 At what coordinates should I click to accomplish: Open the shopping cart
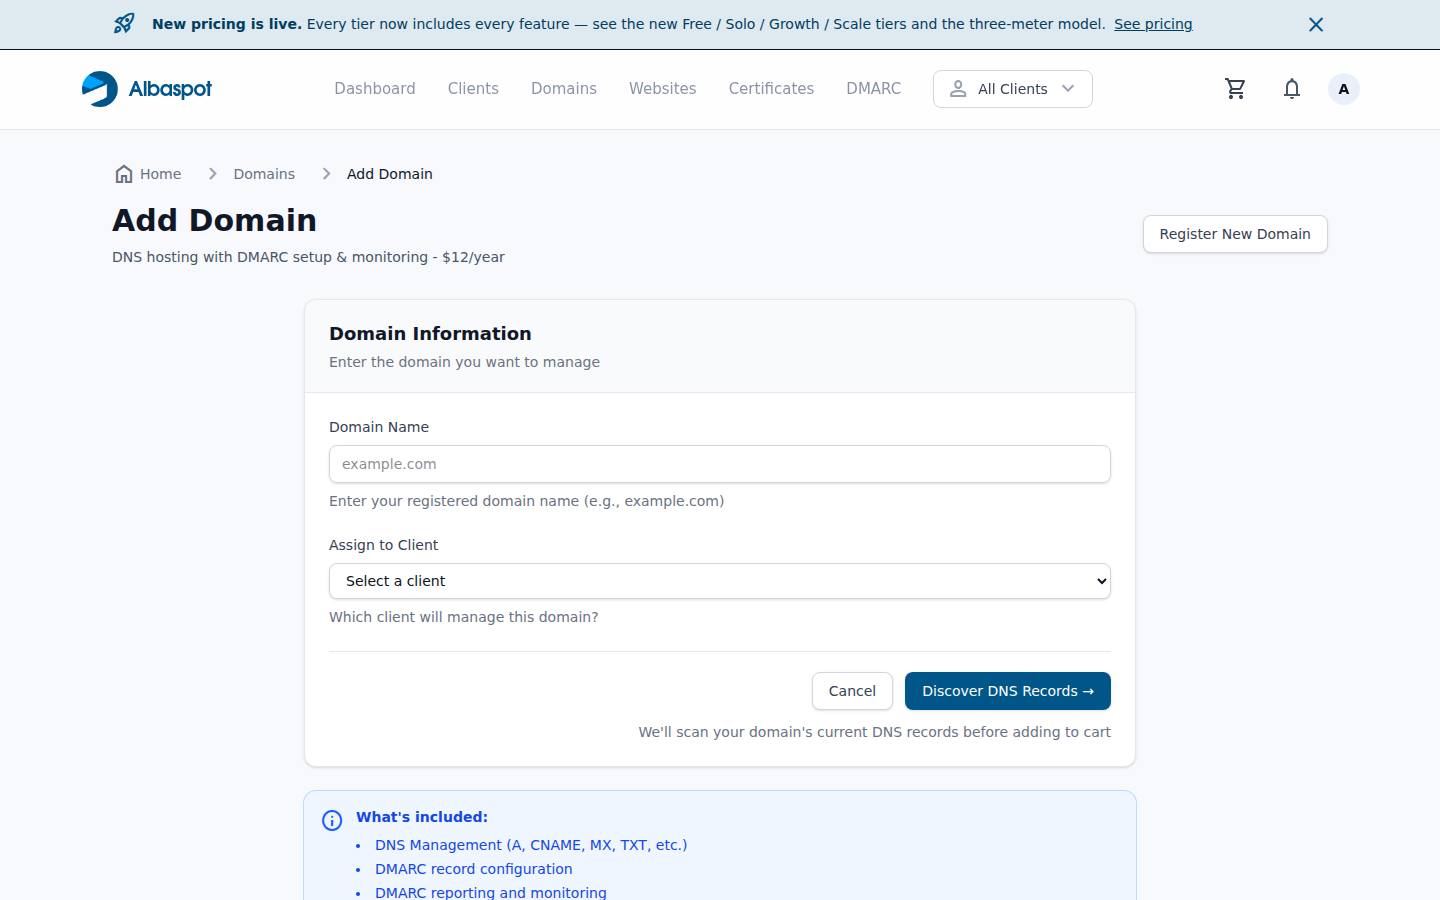(x=1236, y=89)
